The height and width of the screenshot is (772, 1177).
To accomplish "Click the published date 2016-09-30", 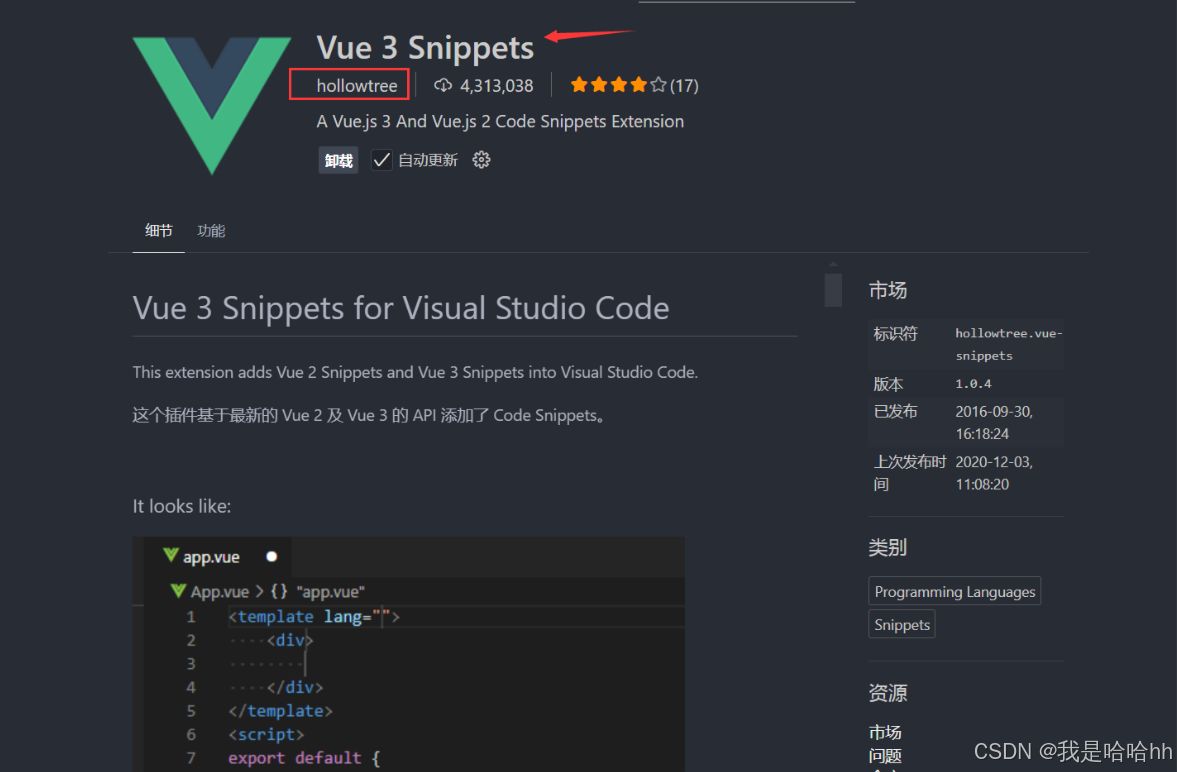I will point(993,422).
